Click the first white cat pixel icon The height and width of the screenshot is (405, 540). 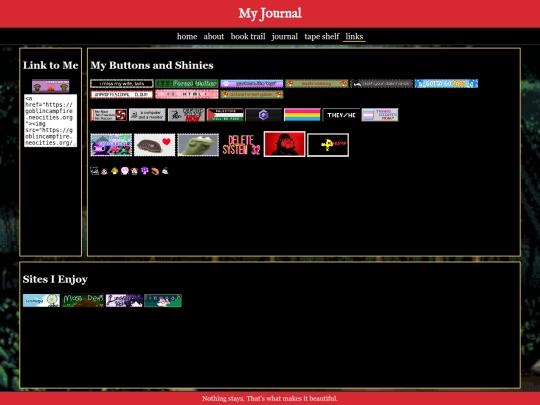94,170
